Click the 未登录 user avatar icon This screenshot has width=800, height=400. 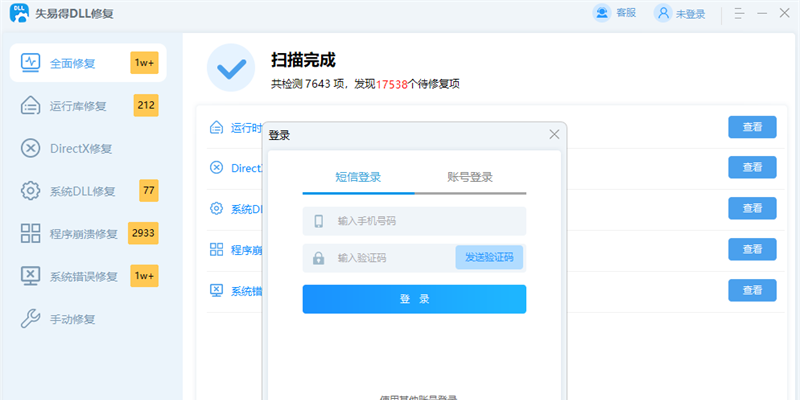663,13
